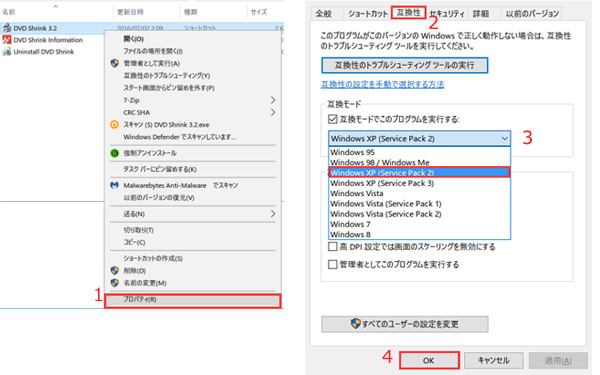This screenshot has height=375, width=600.
Task: Expand the 7-Zip submenu
Action: click(272, 100)
